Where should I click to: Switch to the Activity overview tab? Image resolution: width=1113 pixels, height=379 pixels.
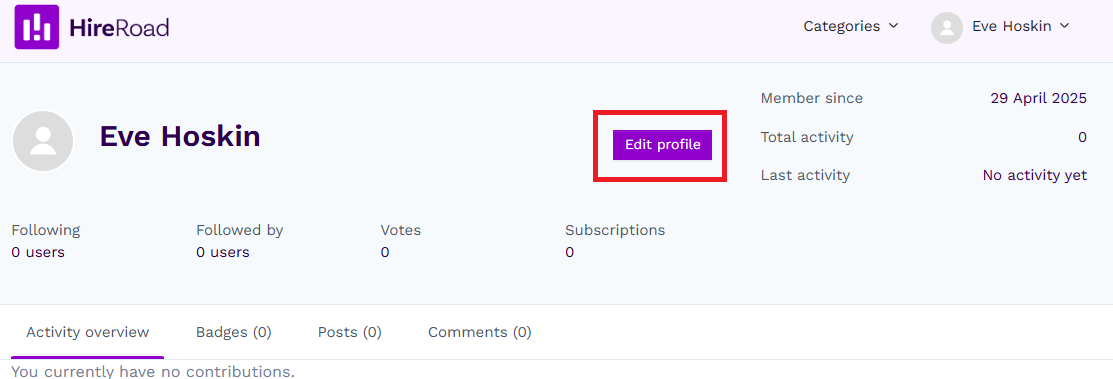point(87,332)
